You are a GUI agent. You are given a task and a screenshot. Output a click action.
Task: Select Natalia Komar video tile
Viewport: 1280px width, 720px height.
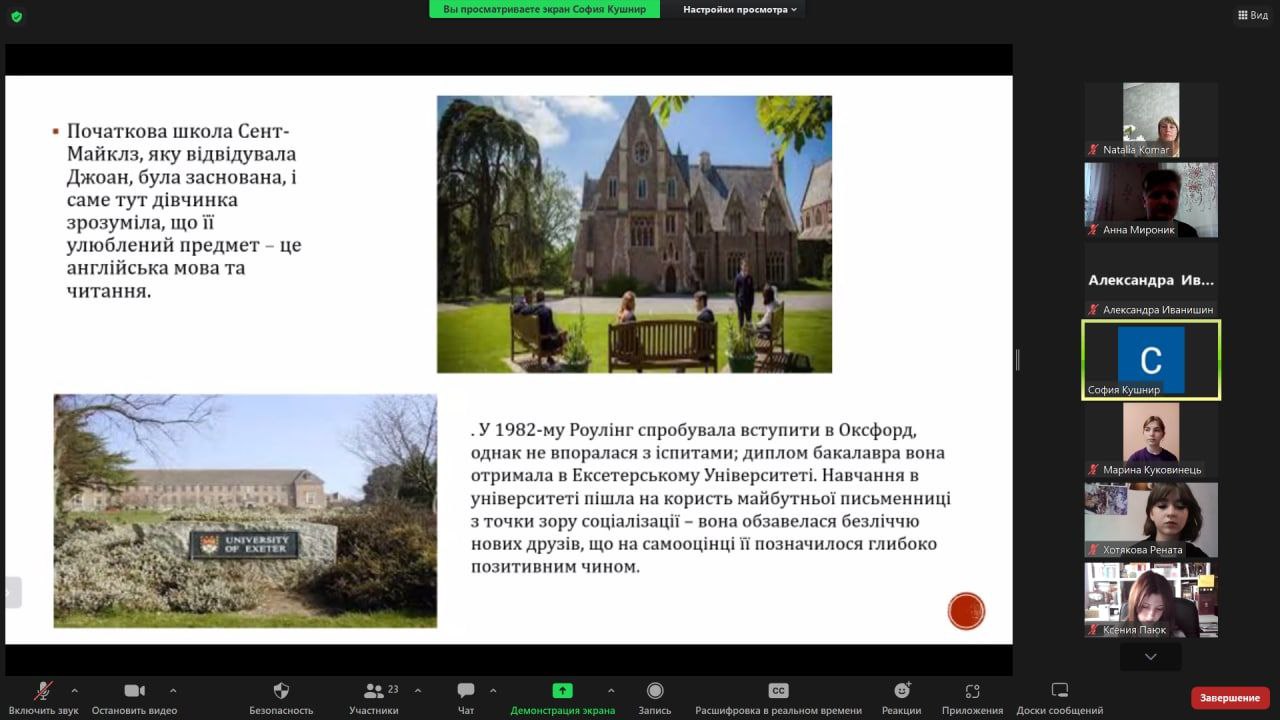pos(1151,120)
